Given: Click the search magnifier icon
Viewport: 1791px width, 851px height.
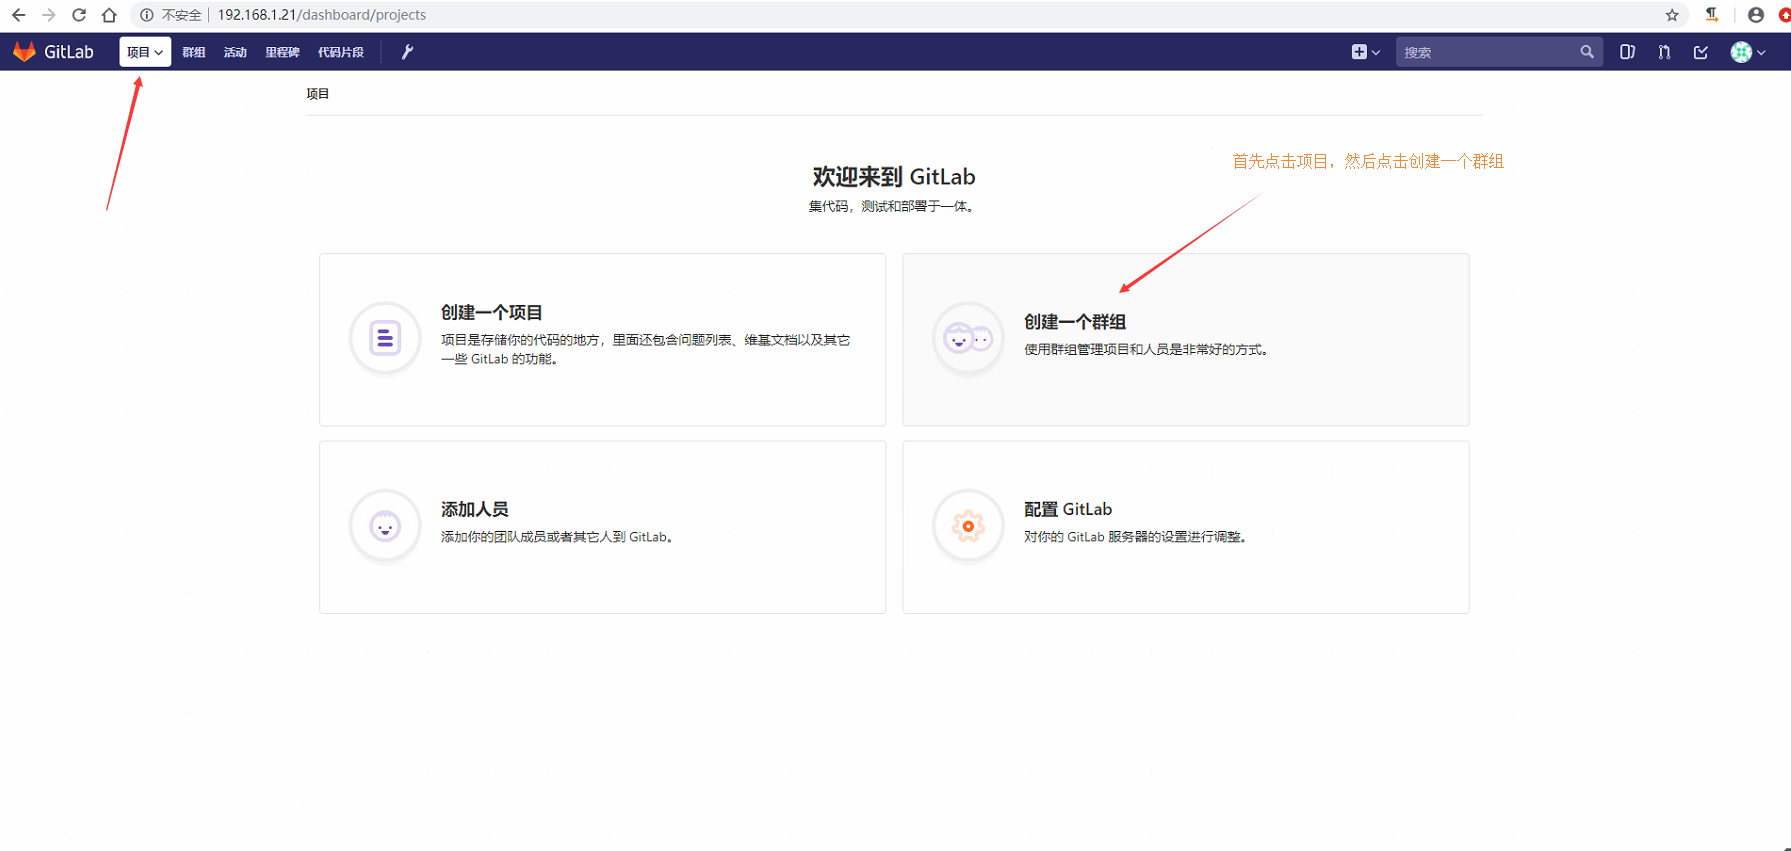Looking at the screenshot, I should [x=1587, y=52].
